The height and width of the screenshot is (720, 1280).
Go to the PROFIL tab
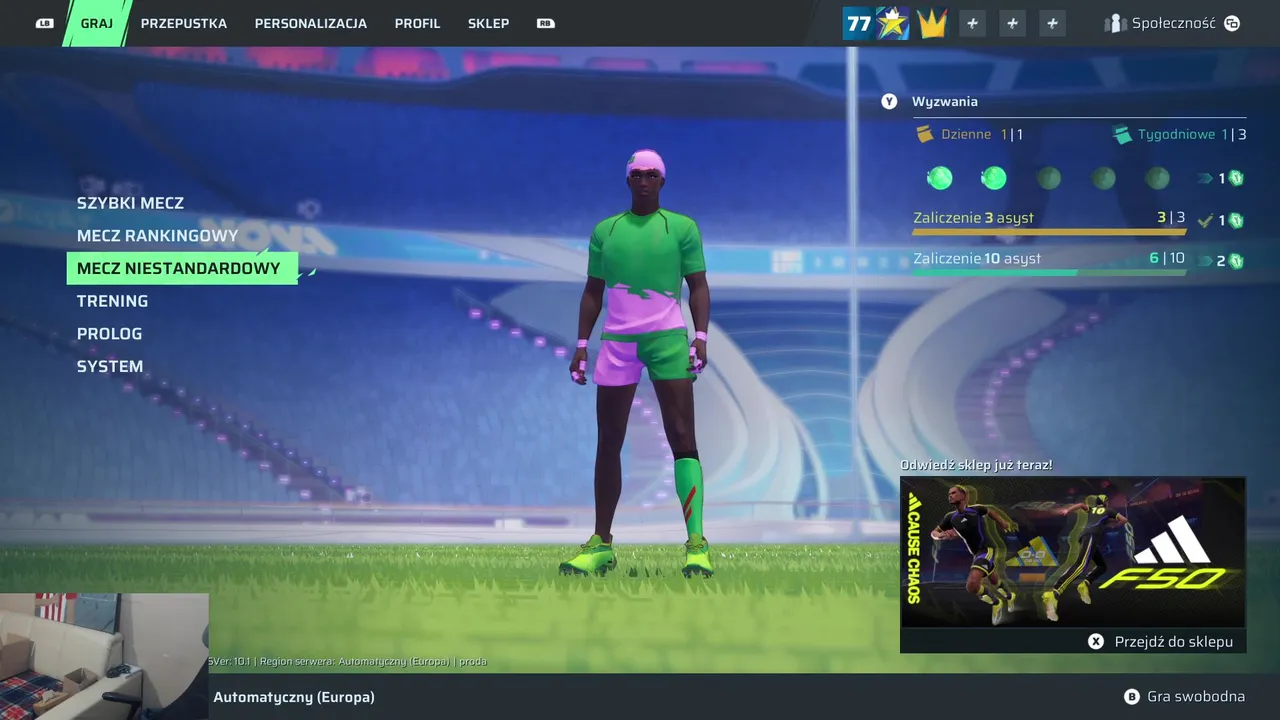point(417,23)
